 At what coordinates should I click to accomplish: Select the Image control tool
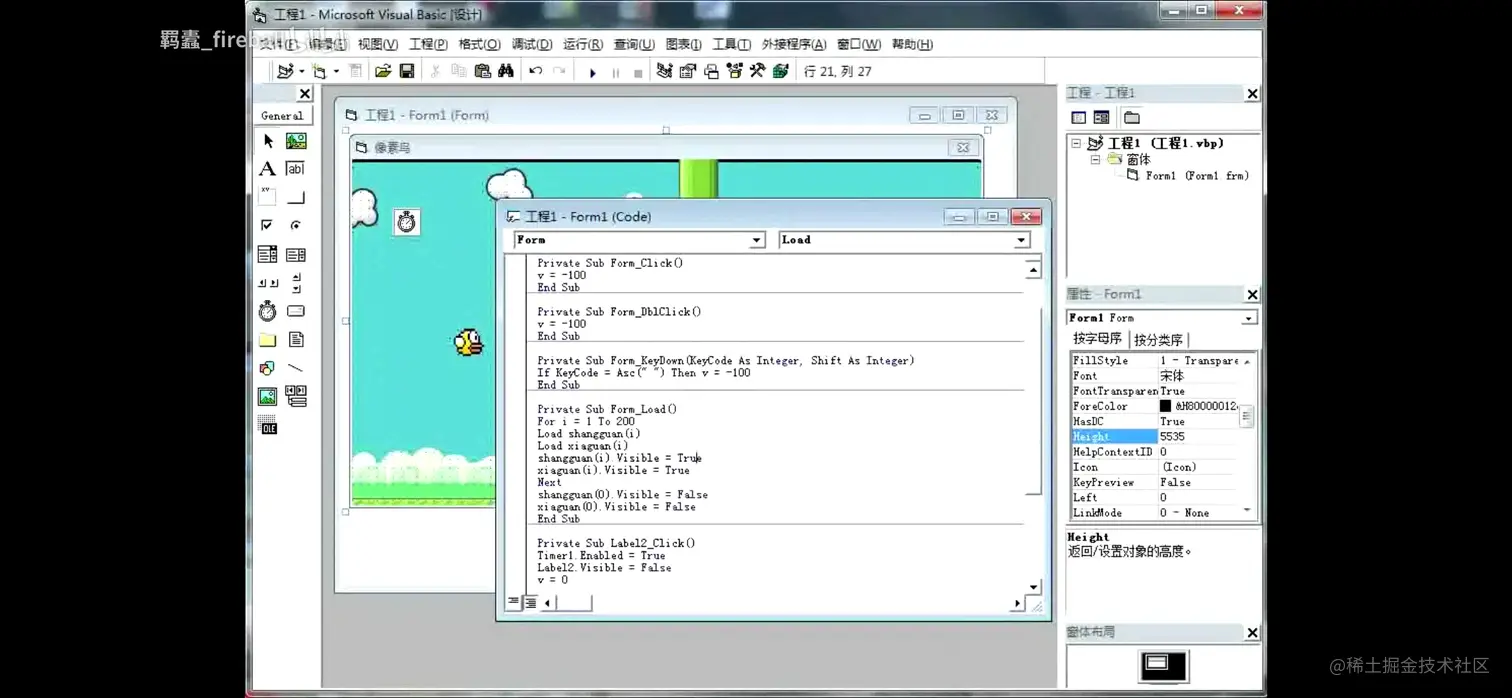267,397
